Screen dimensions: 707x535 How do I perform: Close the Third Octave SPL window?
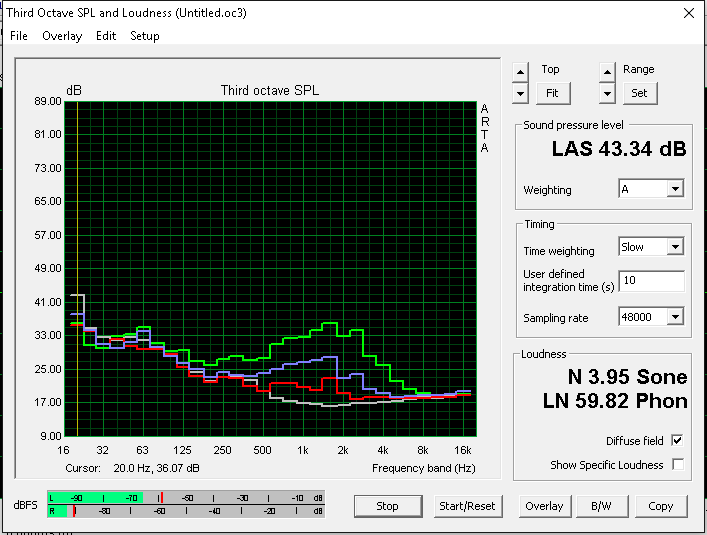coord(689,13)
